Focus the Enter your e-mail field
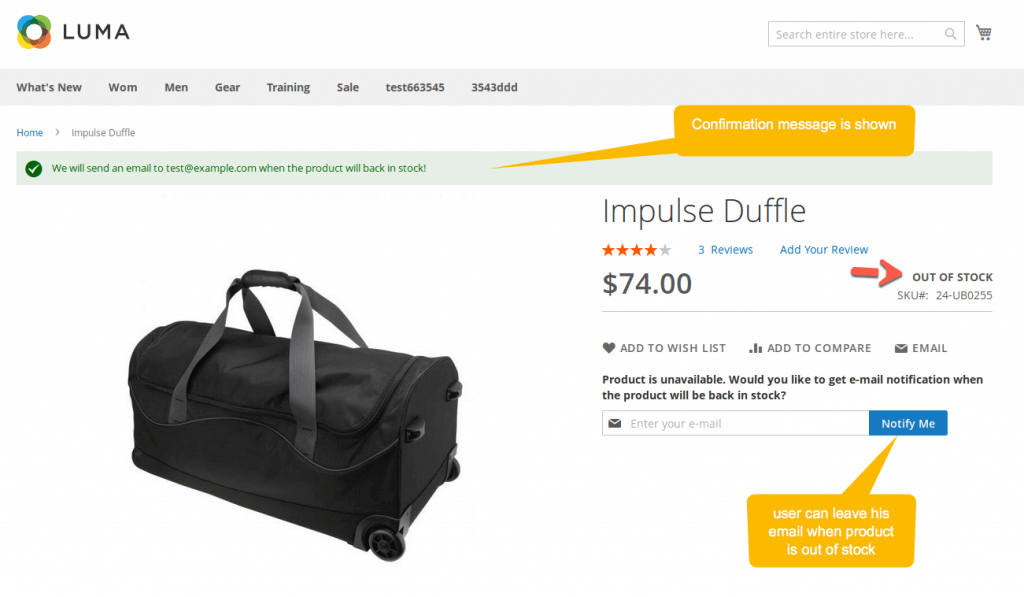The width and height of the screenshot is (1024, 597). pyautogui.click(x=735, y=423)
